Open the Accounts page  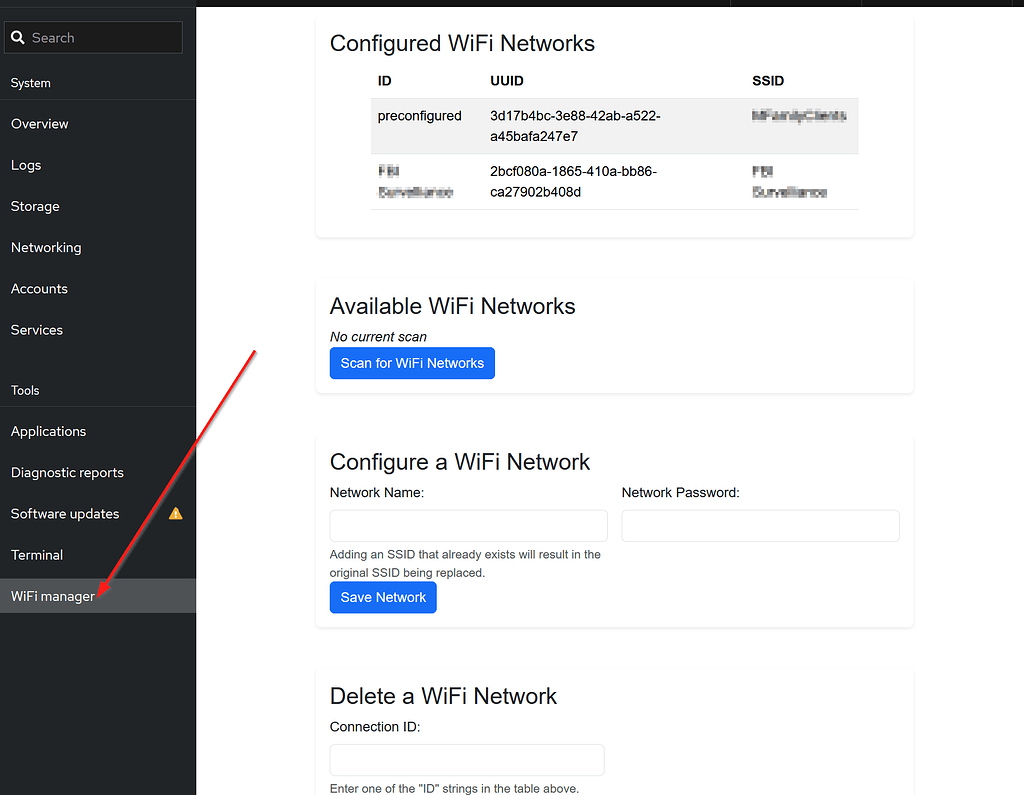coord(39,288)
